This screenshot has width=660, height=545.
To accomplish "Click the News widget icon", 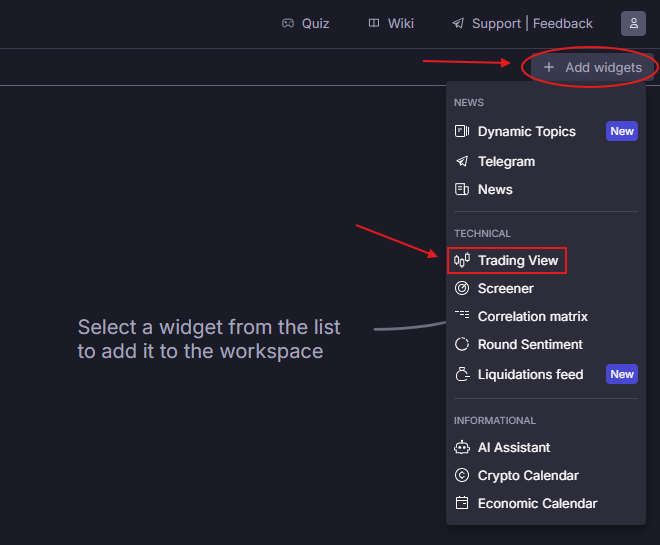I will coord(462,189).
